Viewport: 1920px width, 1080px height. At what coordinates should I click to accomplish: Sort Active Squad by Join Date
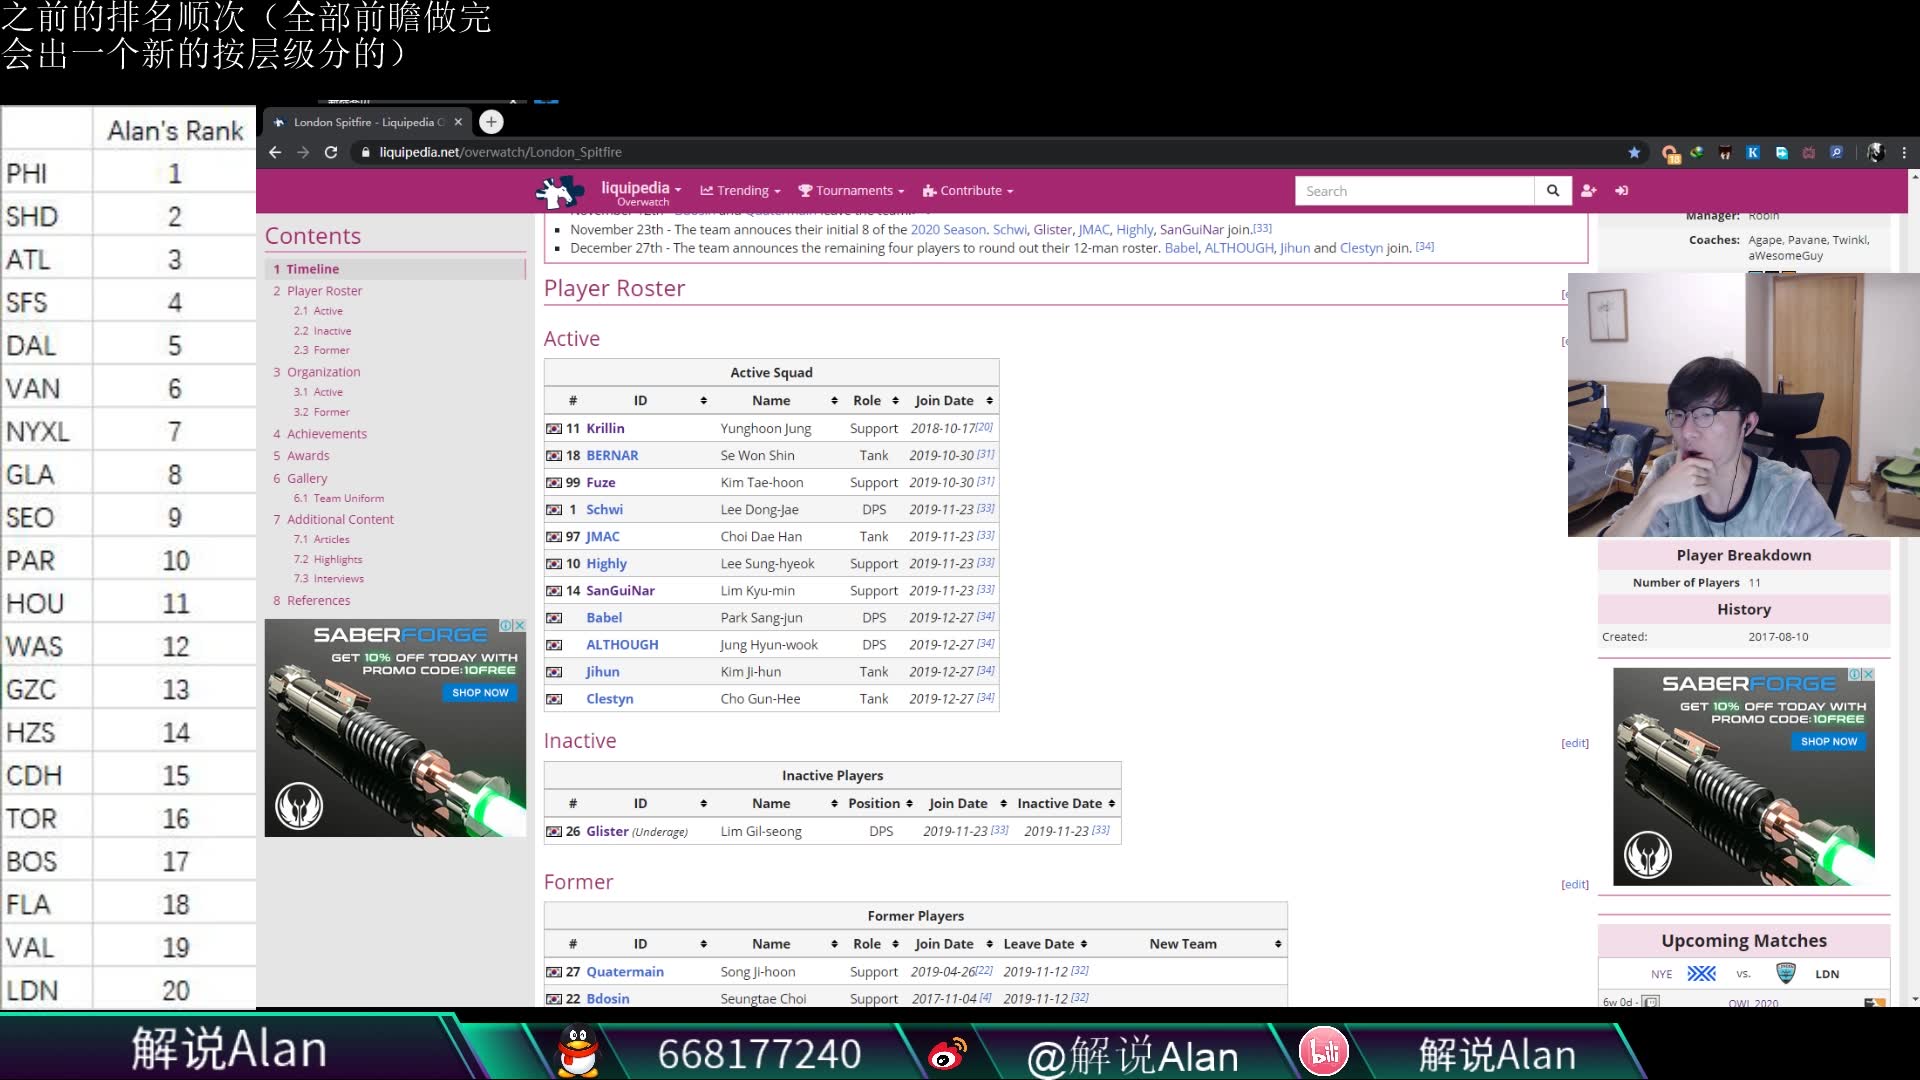[x=989, y=400]
